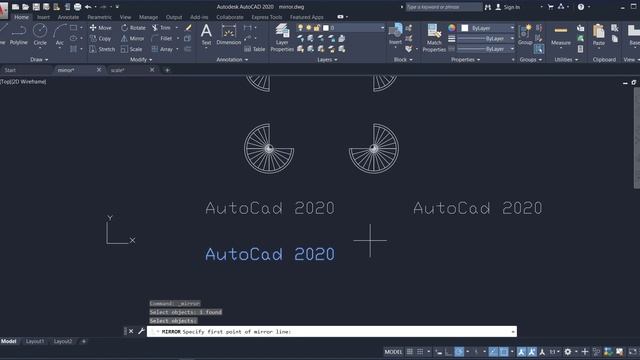Click the keyword search input field

[444, 7]
